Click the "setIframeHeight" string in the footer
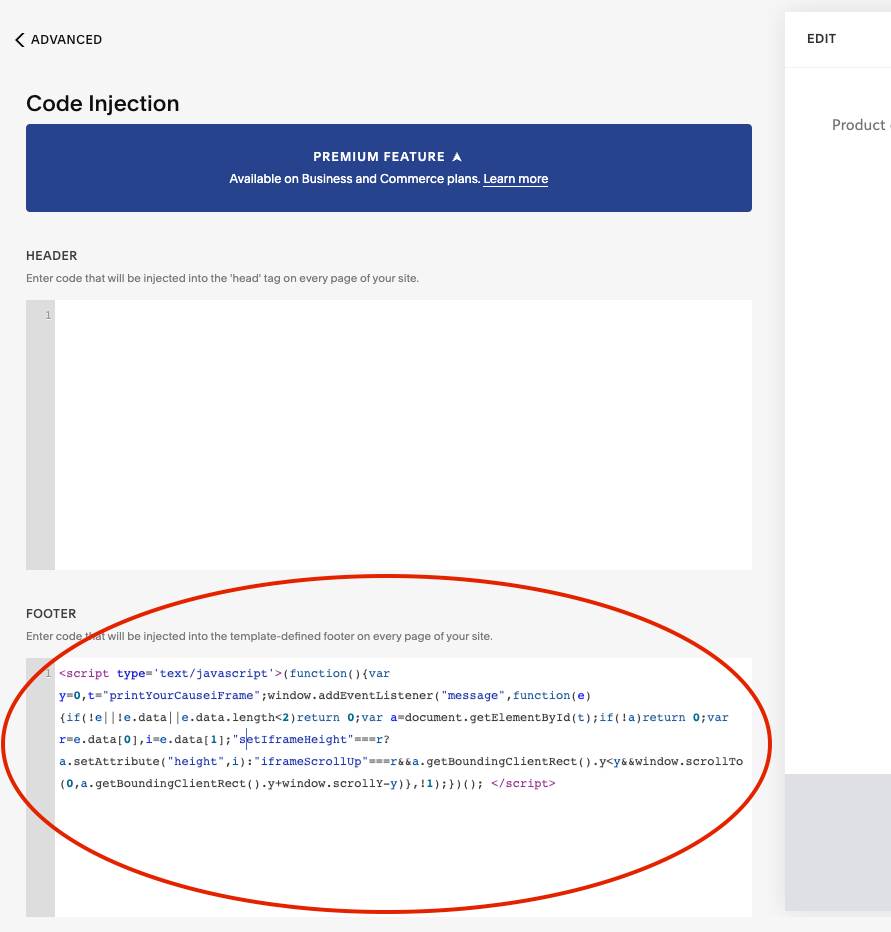The height and width of the screenshot is (932, 891). click(293, 739)
